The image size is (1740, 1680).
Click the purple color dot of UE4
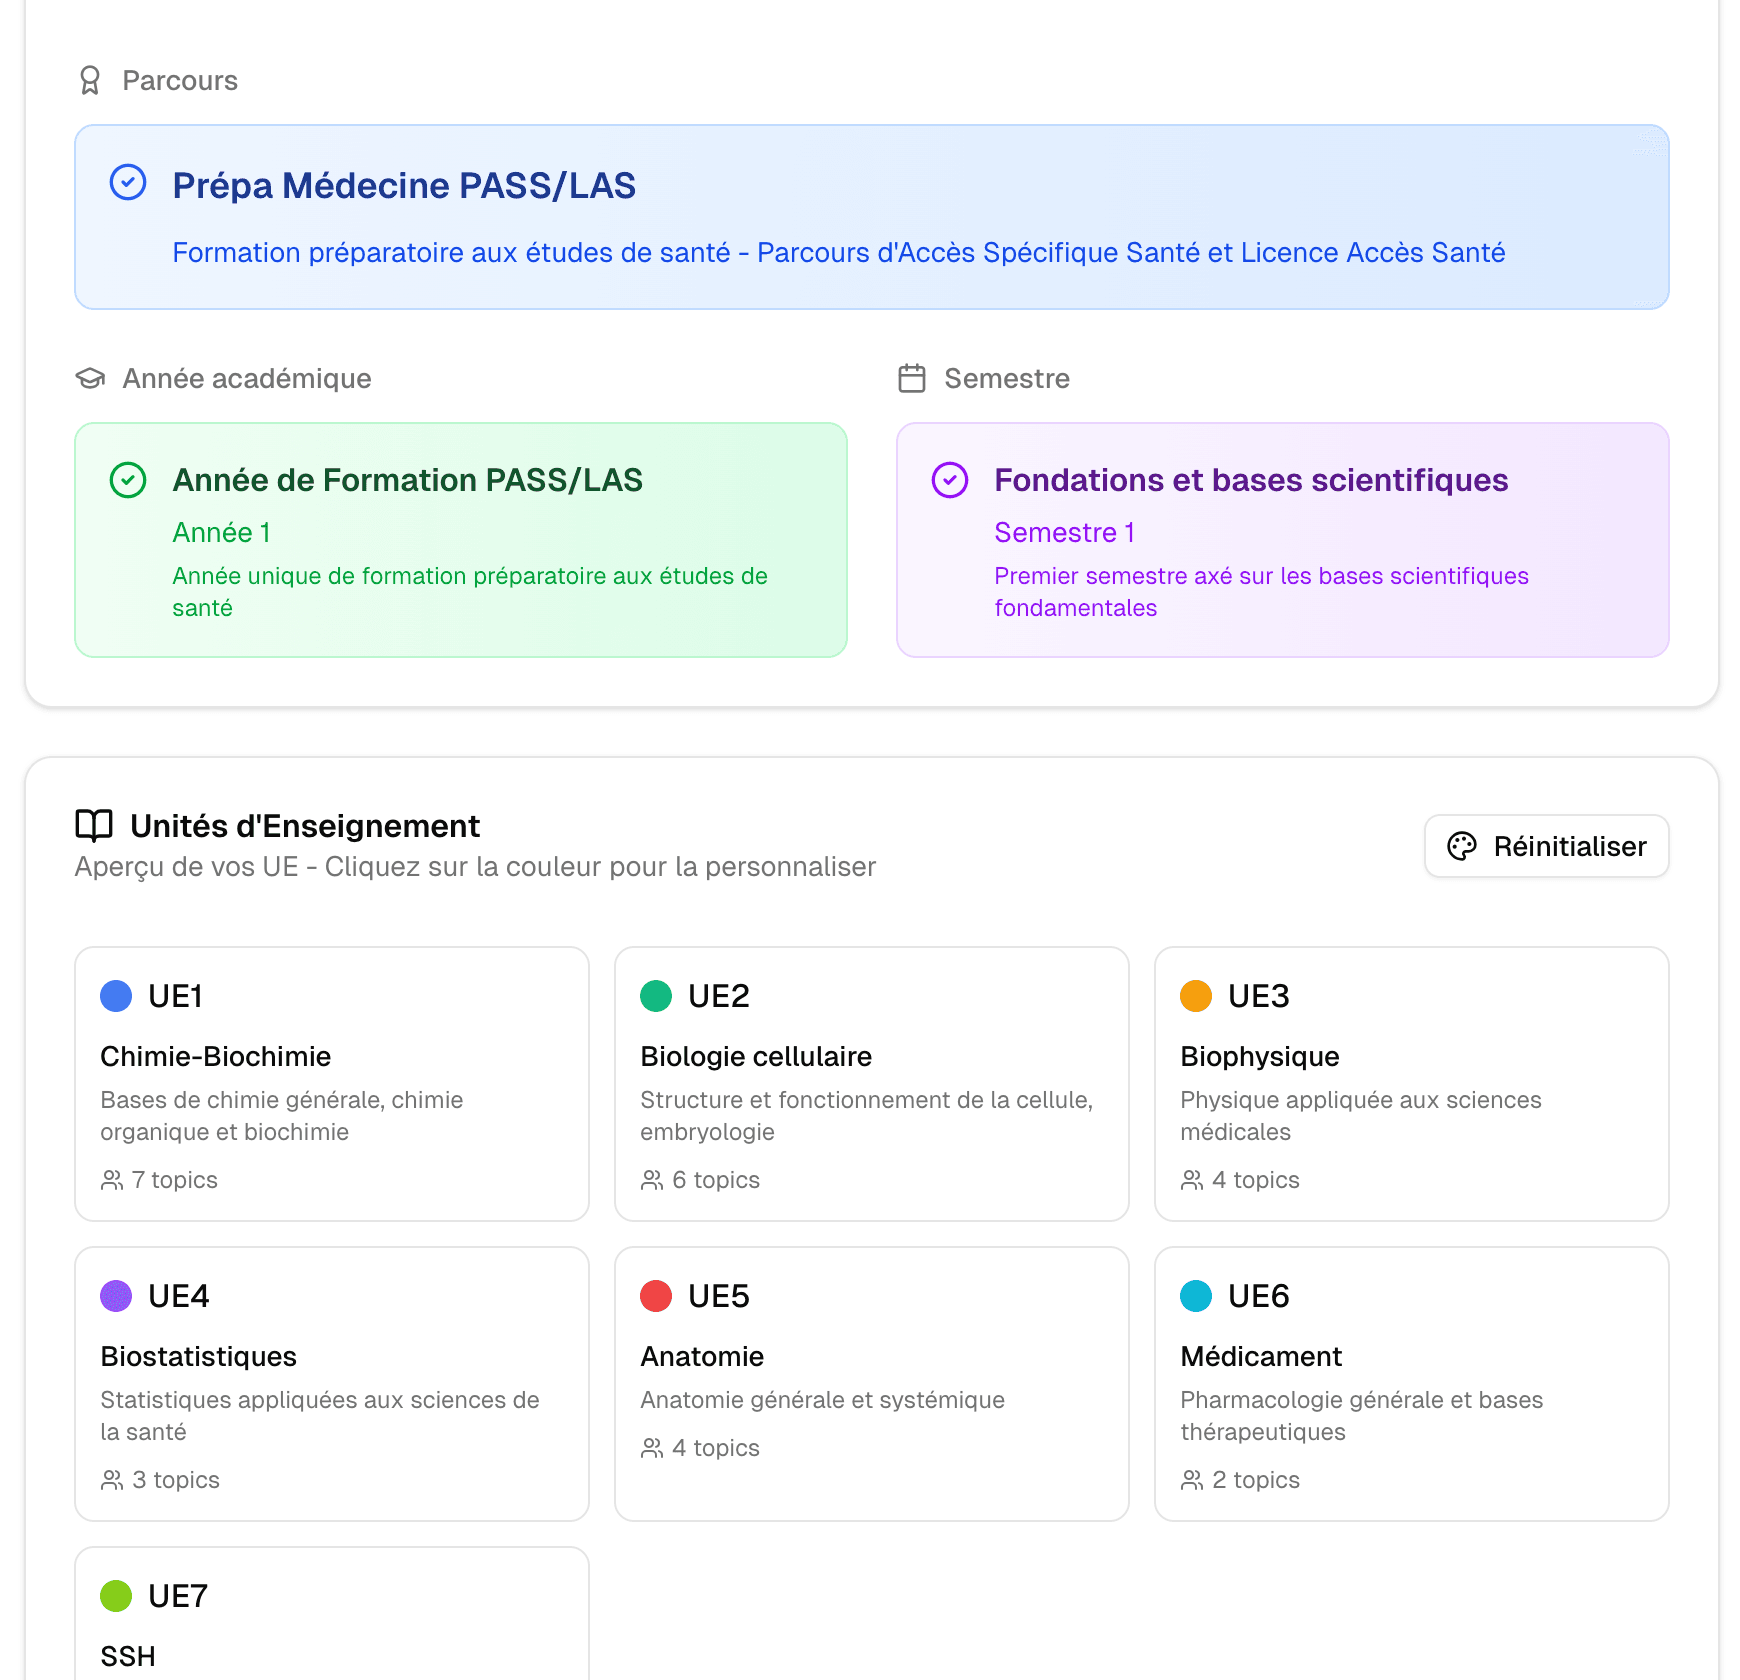[117, 1296]
